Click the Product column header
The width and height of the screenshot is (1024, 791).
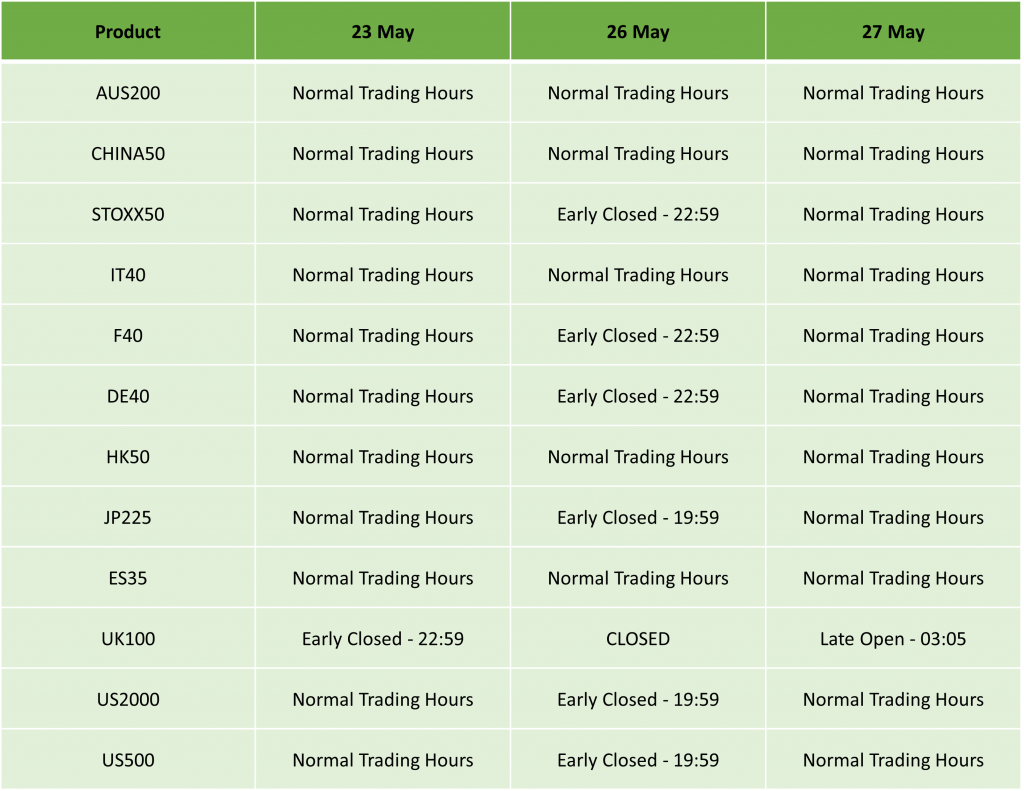pos(128,32)
